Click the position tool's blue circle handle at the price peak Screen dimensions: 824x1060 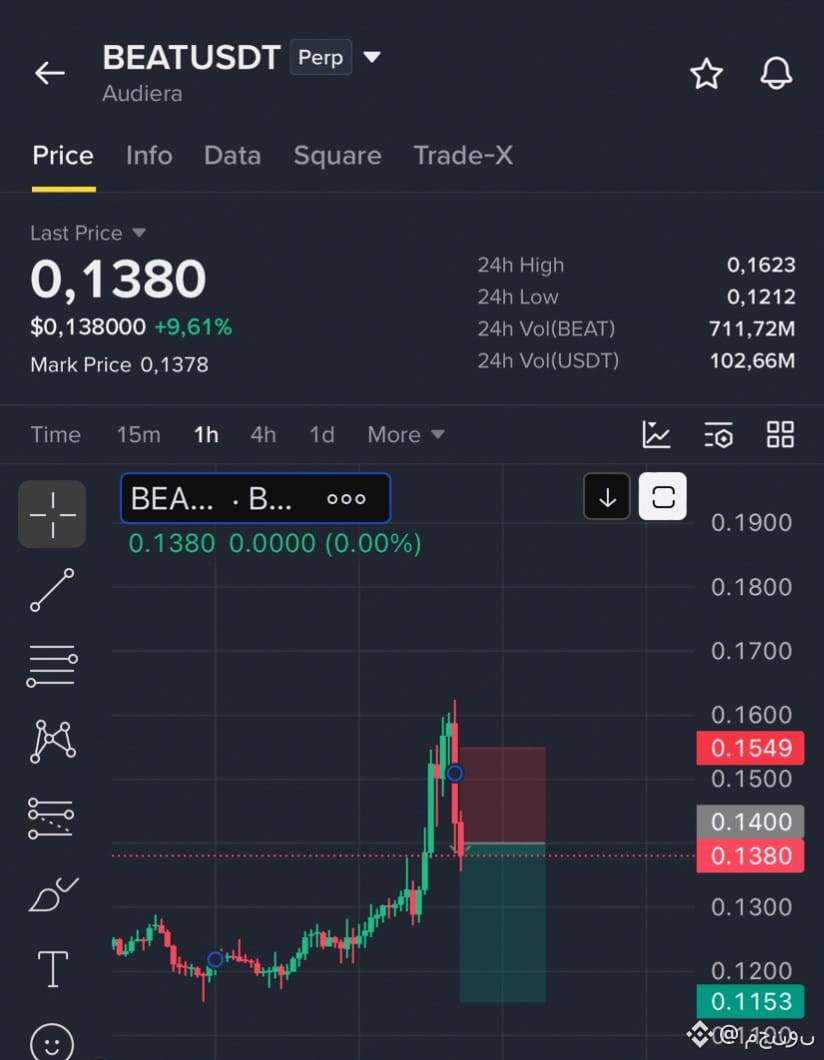tap(455, 773)
